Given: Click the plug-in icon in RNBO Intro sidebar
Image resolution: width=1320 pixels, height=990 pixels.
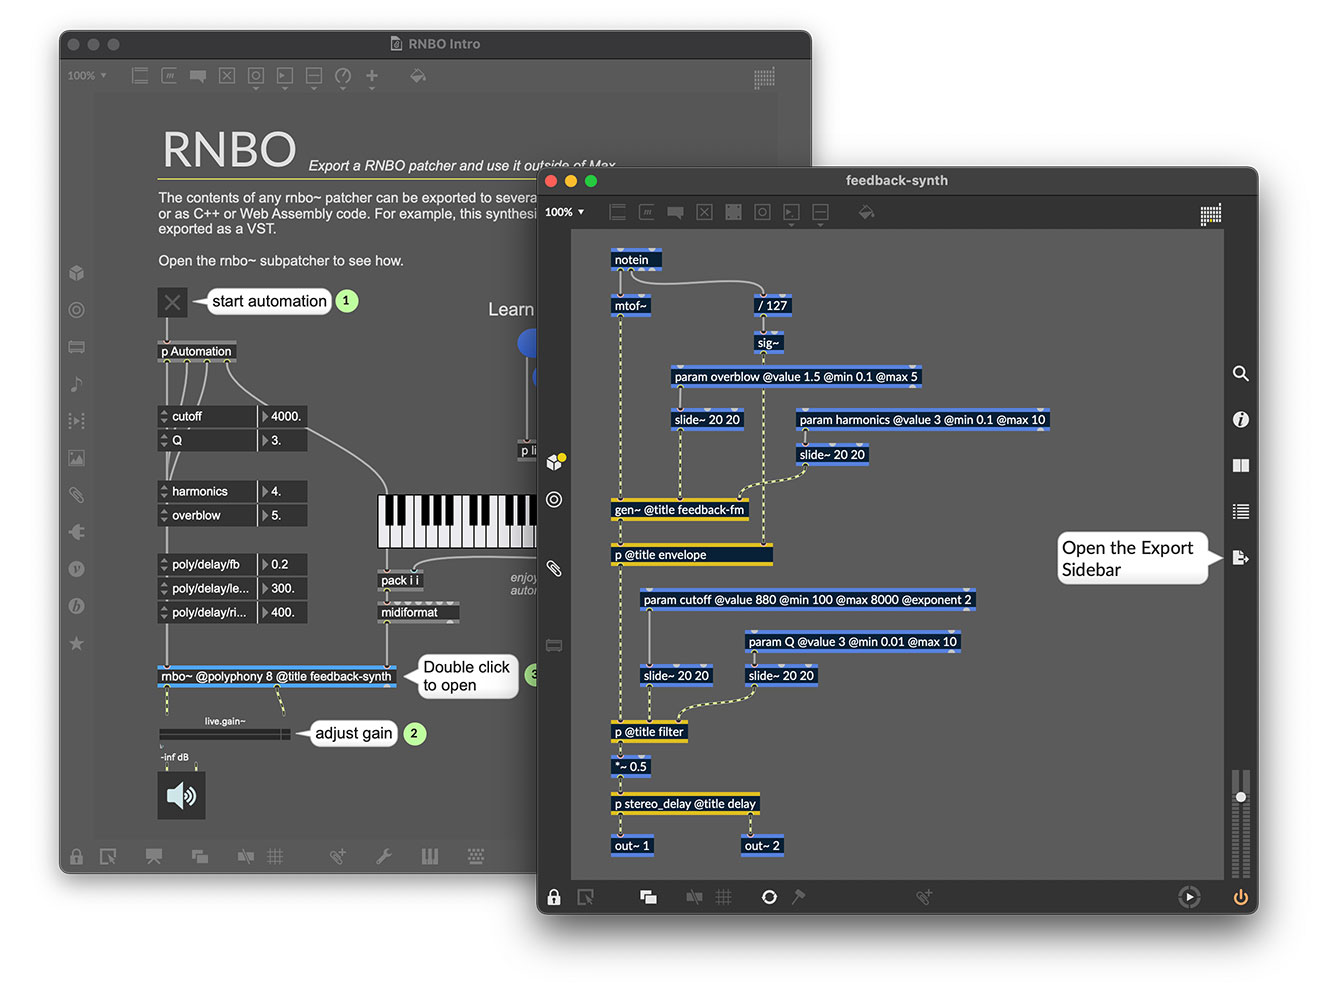Looking at the screenshot, I should 76,532.
